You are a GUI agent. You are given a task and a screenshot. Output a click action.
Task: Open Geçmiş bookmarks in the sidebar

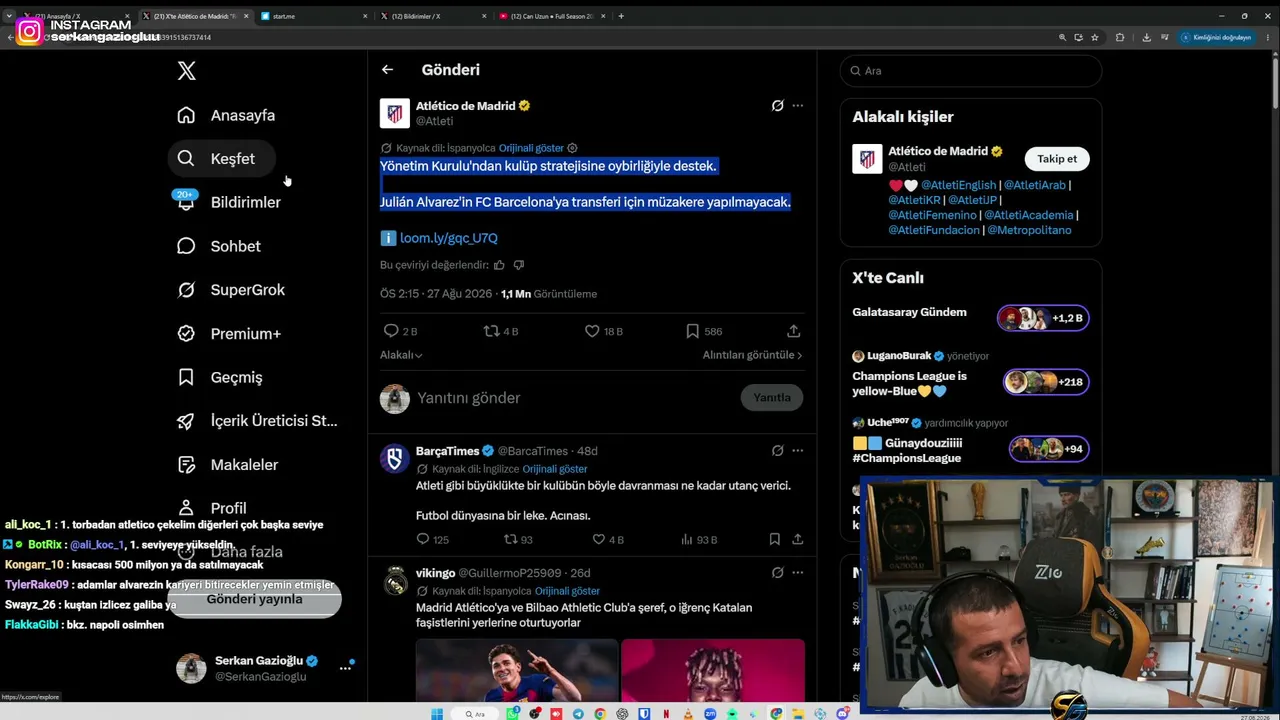(x=220, y=377)
